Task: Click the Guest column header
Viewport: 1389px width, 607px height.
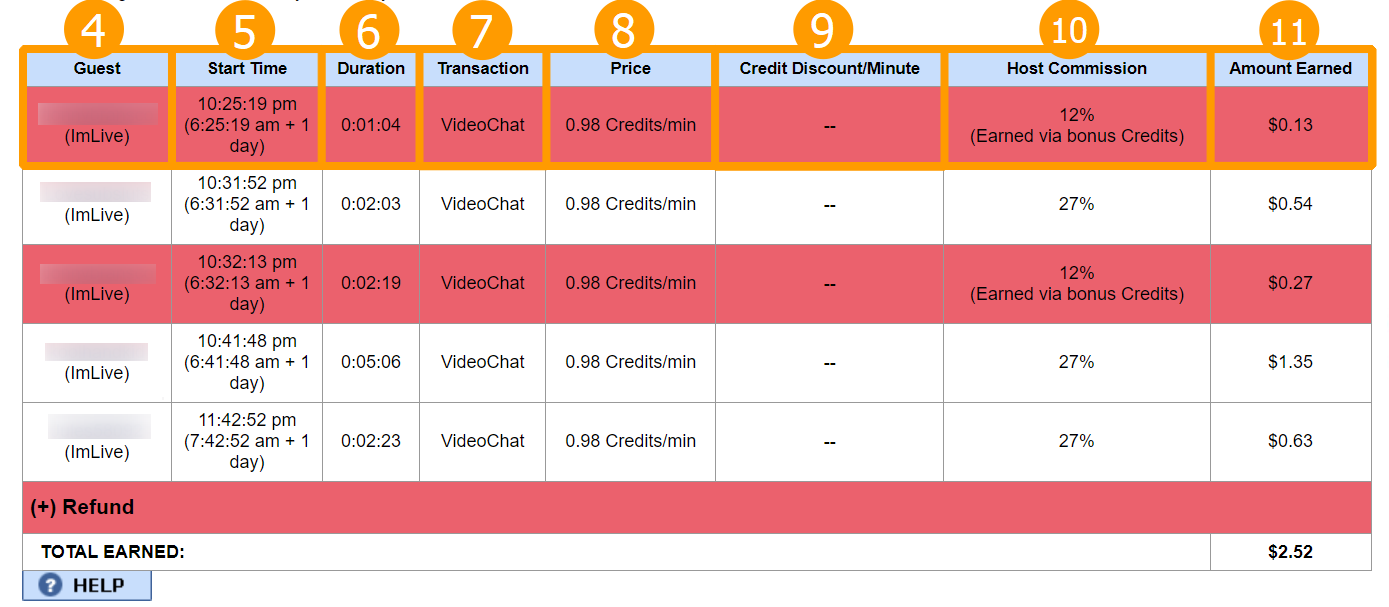Action: (x=97, y=69)
